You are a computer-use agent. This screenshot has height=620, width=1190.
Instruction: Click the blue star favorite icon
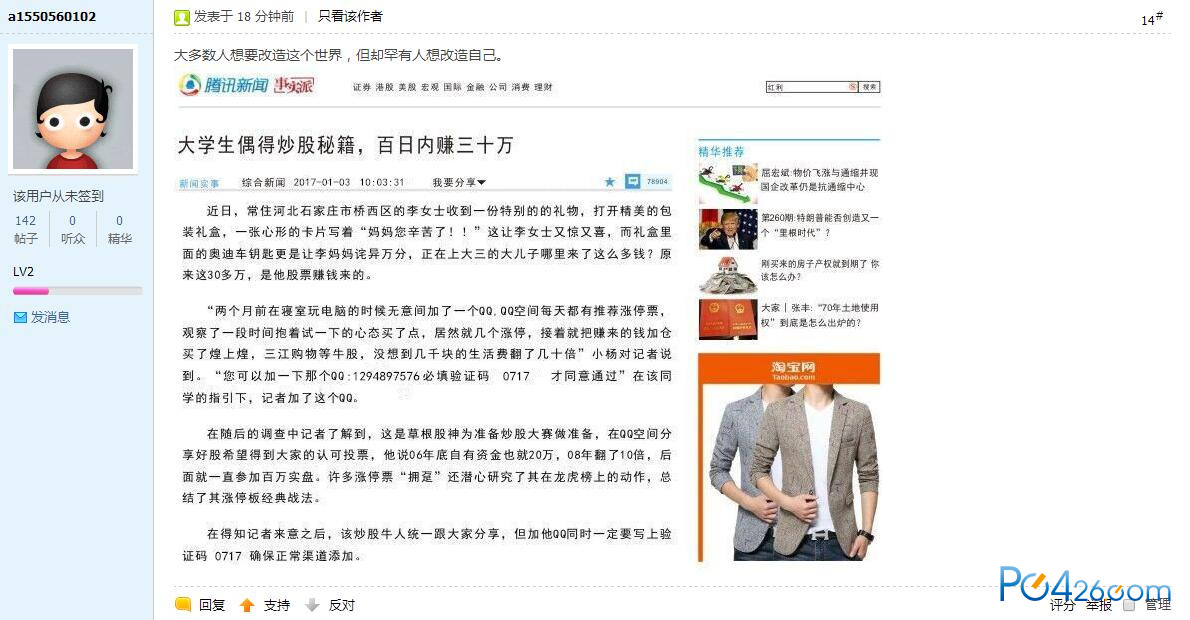tap(609, 182)
